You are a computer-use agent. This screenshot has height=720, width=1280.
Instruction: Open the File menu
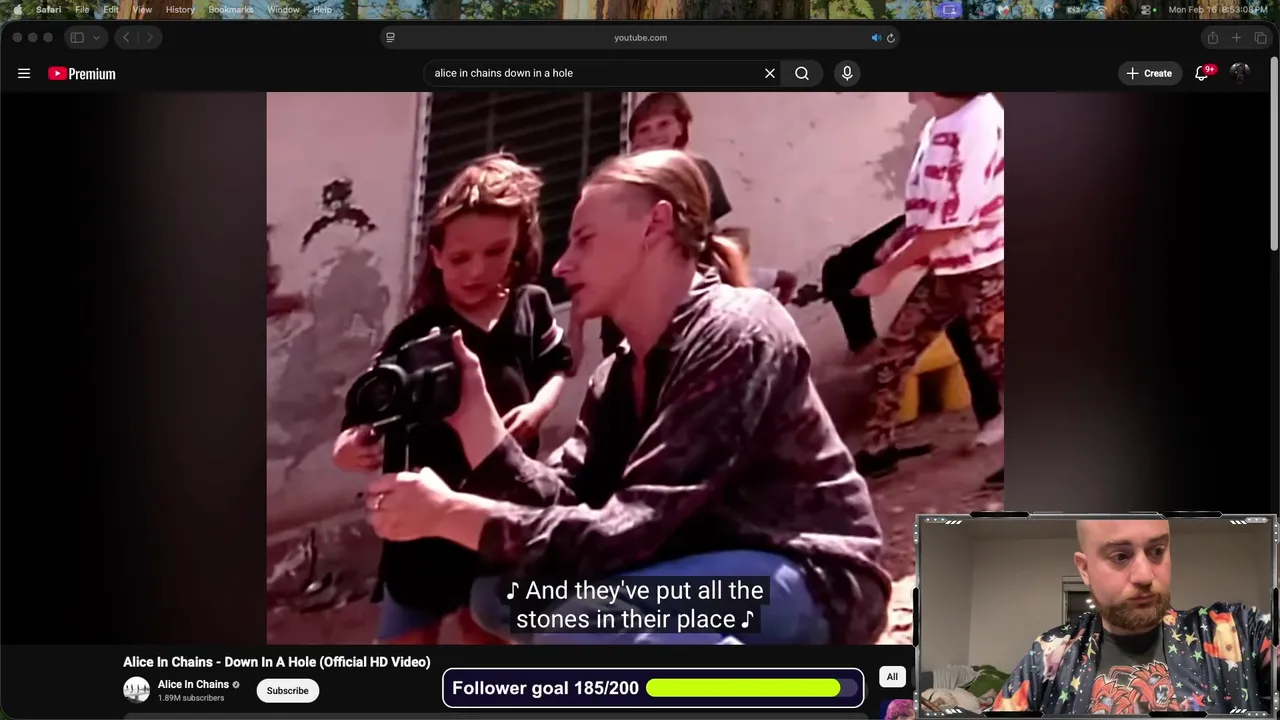tap(82, 9)
